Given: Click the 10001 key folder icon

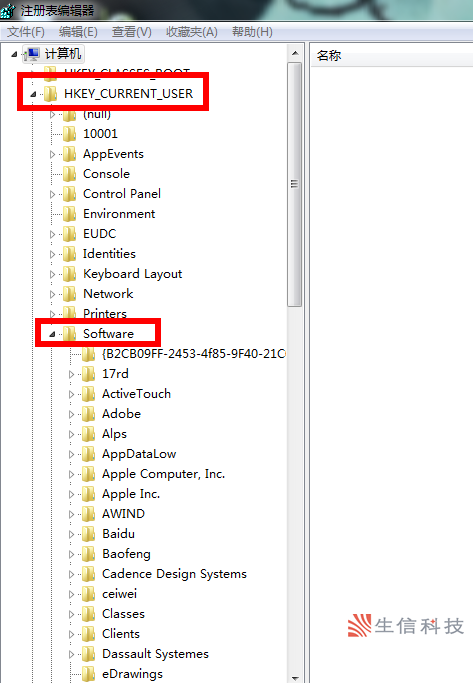Looking at the screenshot, I should pos(69,134).
